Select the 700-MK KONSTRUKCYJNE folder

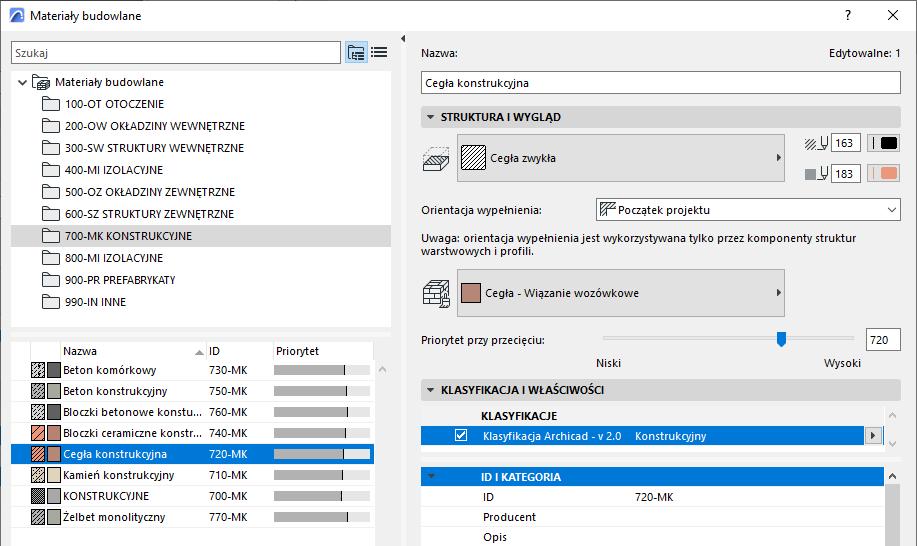201,236
